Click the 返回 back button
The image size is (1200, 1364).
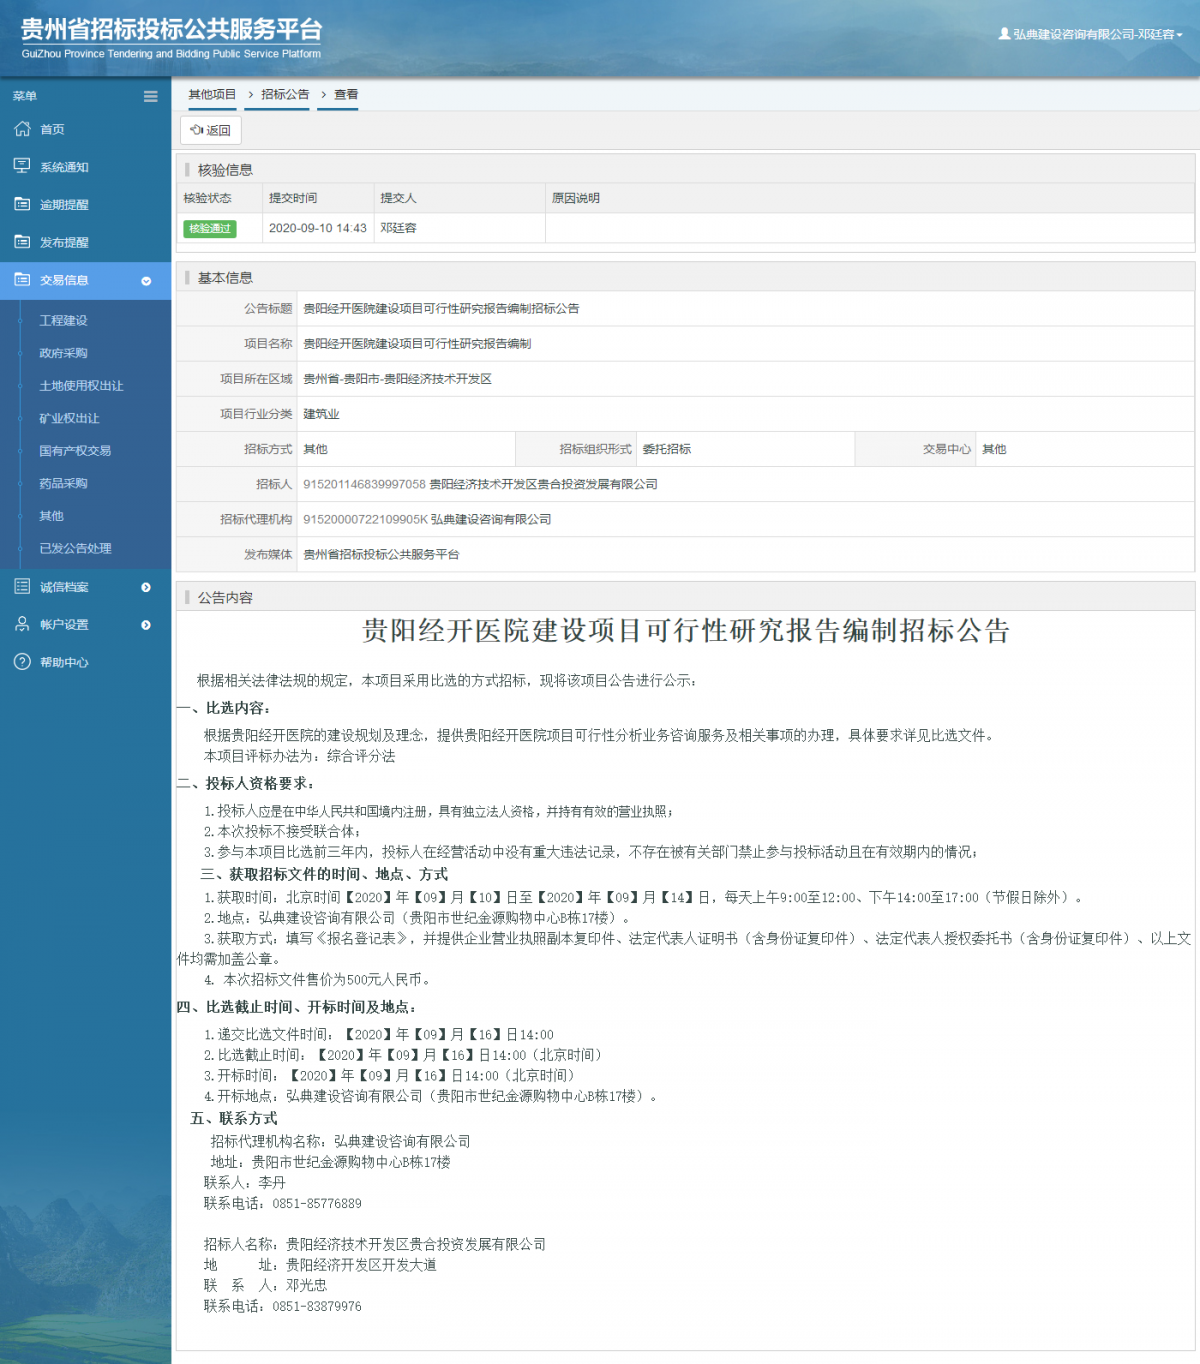(210, 129)
